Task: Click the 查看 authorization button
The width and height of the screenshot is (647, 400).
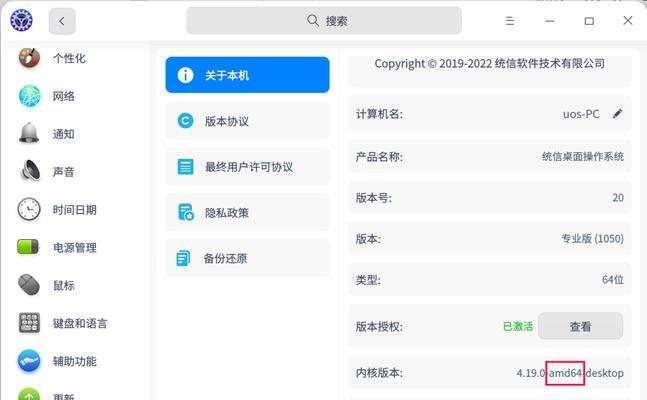Action: pyautogui.click(x=580, y=326)
